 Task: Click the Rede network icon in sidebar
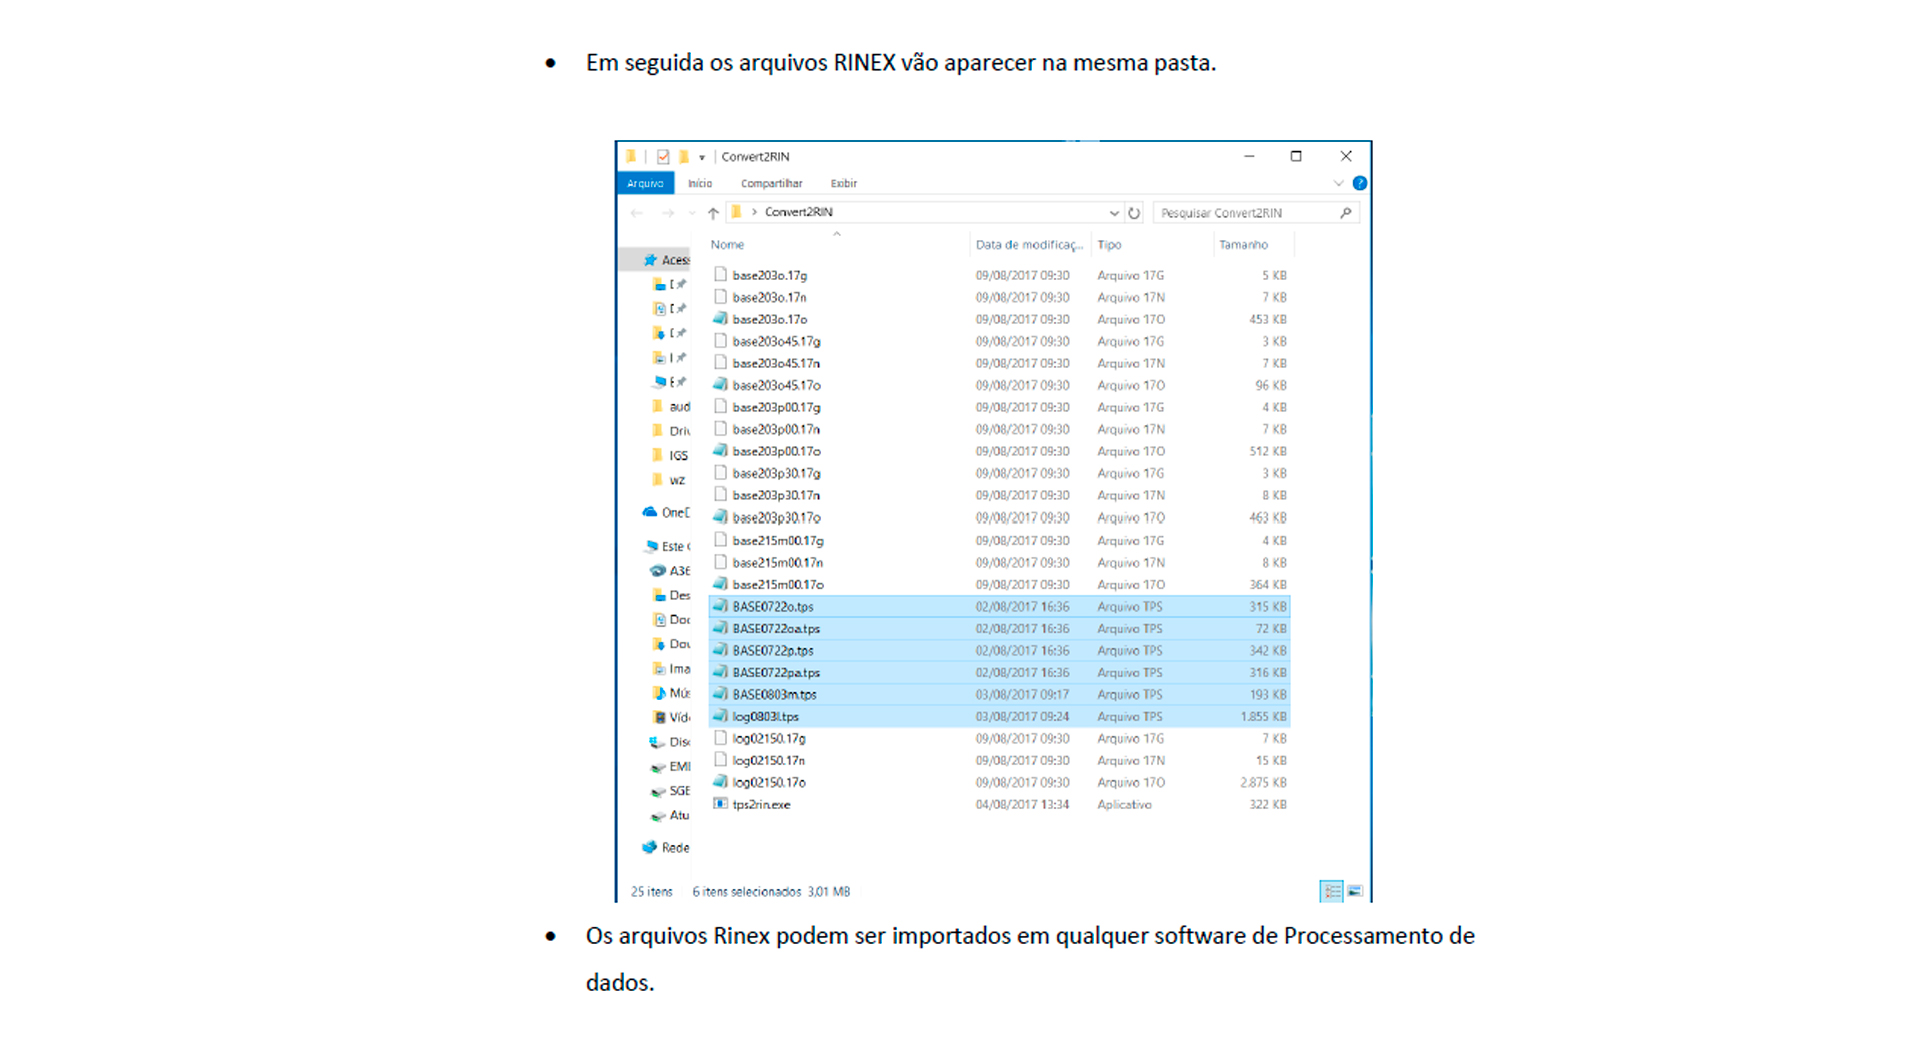click(651, 847)
